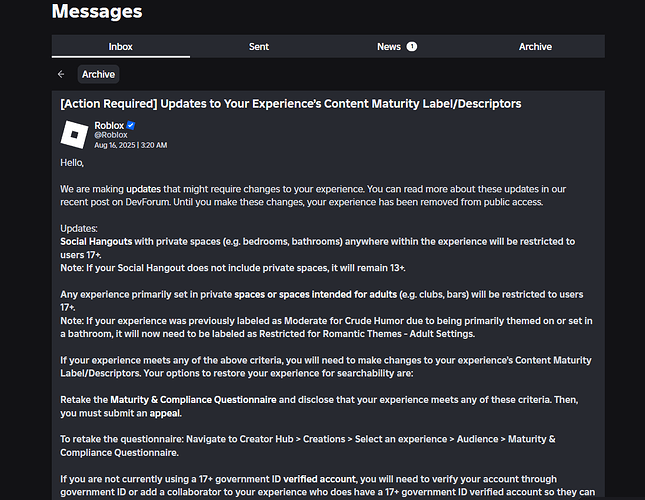This screenshot has height=500, width=645.
Task: Click the blue verified badge beside Roblox
Action: click(131, 125)
